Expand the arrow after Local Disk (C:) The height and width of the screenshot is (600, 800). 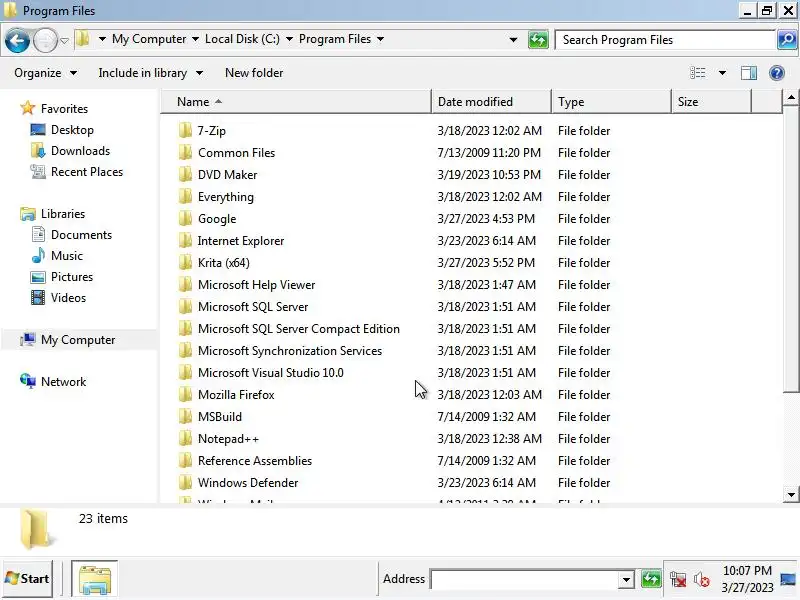289,39
